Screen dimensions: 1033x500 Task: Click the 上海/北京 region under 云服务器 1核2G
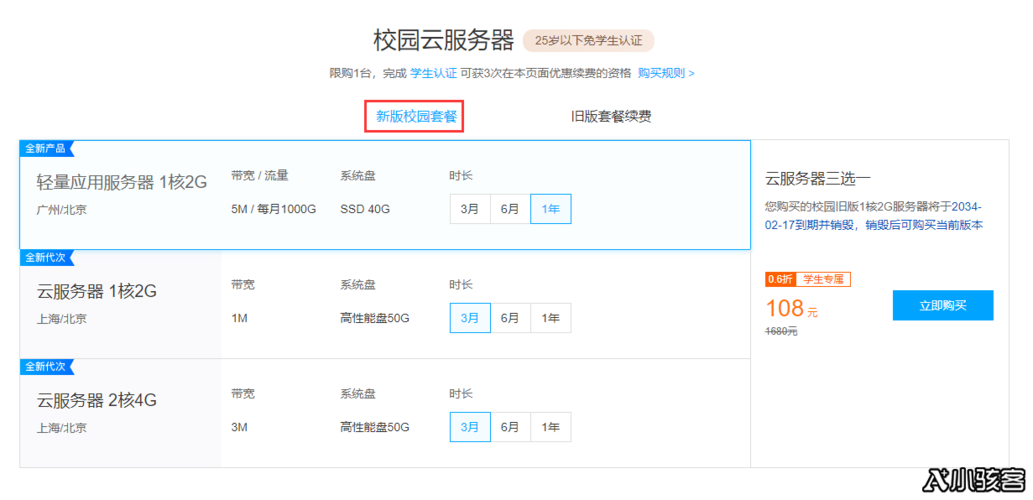click(61, 319)
